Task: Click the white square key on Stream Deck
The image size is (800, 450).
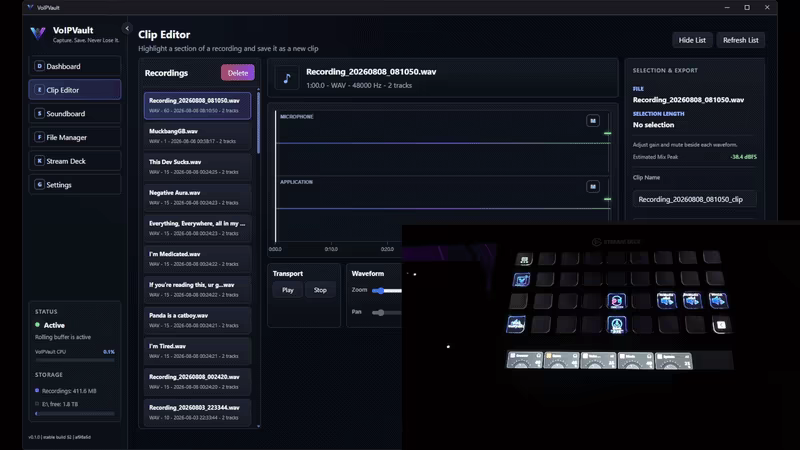Action: tap(721, 325)
